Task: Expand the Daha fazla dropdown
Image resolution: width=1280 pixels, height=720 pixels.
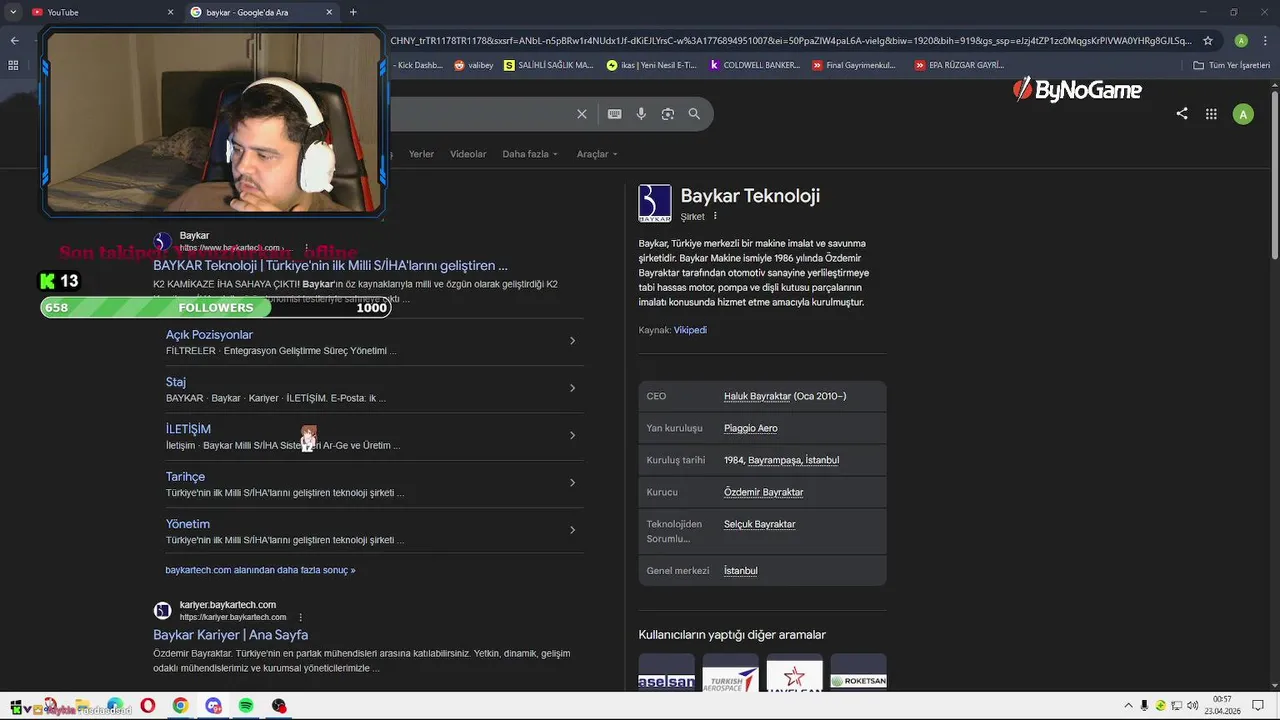Action: [x=530, y=154]
